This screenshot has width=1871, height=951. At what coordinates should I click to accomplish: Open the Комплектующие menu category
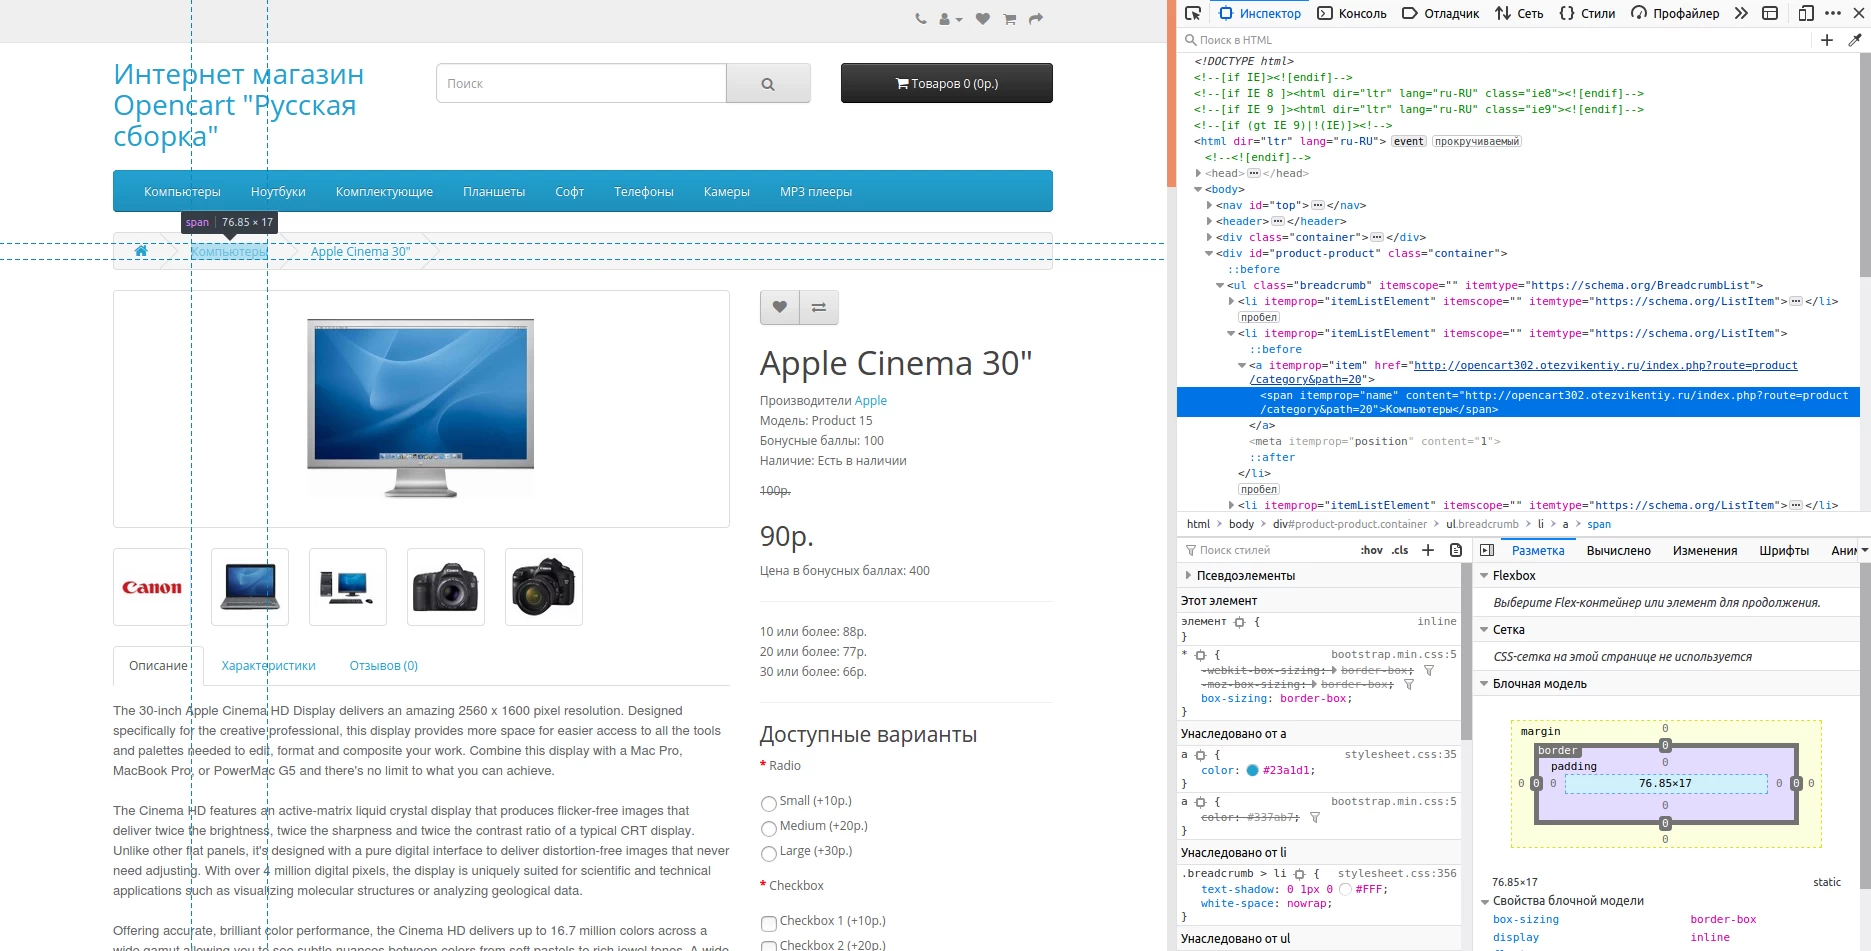pos(384,191)
